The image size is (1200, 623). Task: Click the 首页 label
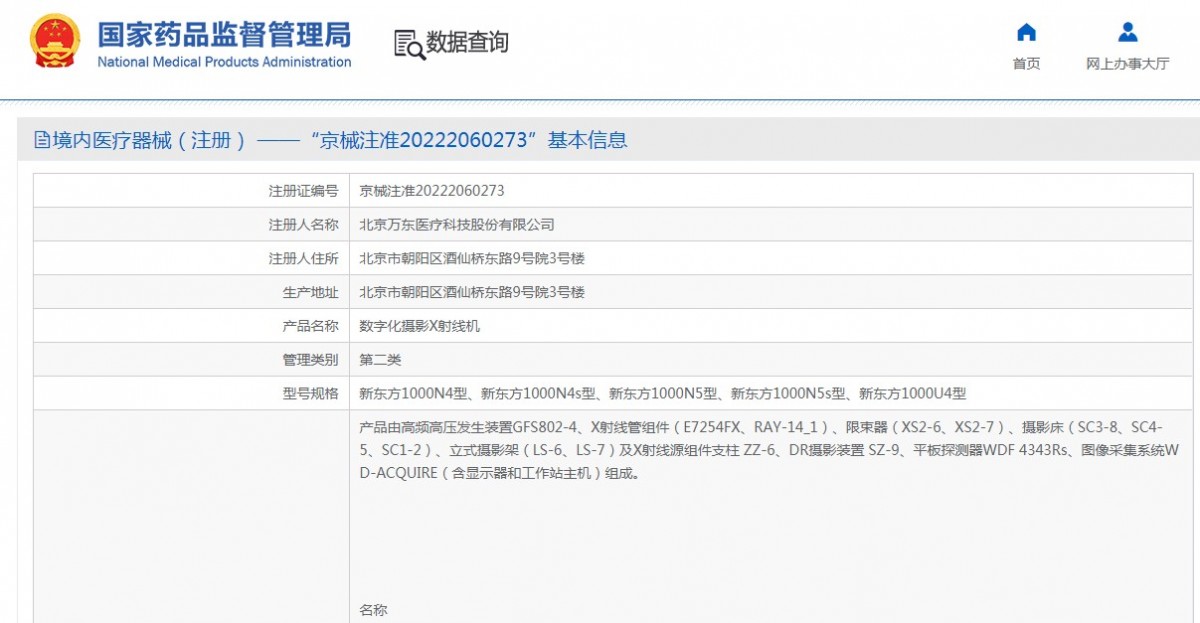pos(1026,64)
